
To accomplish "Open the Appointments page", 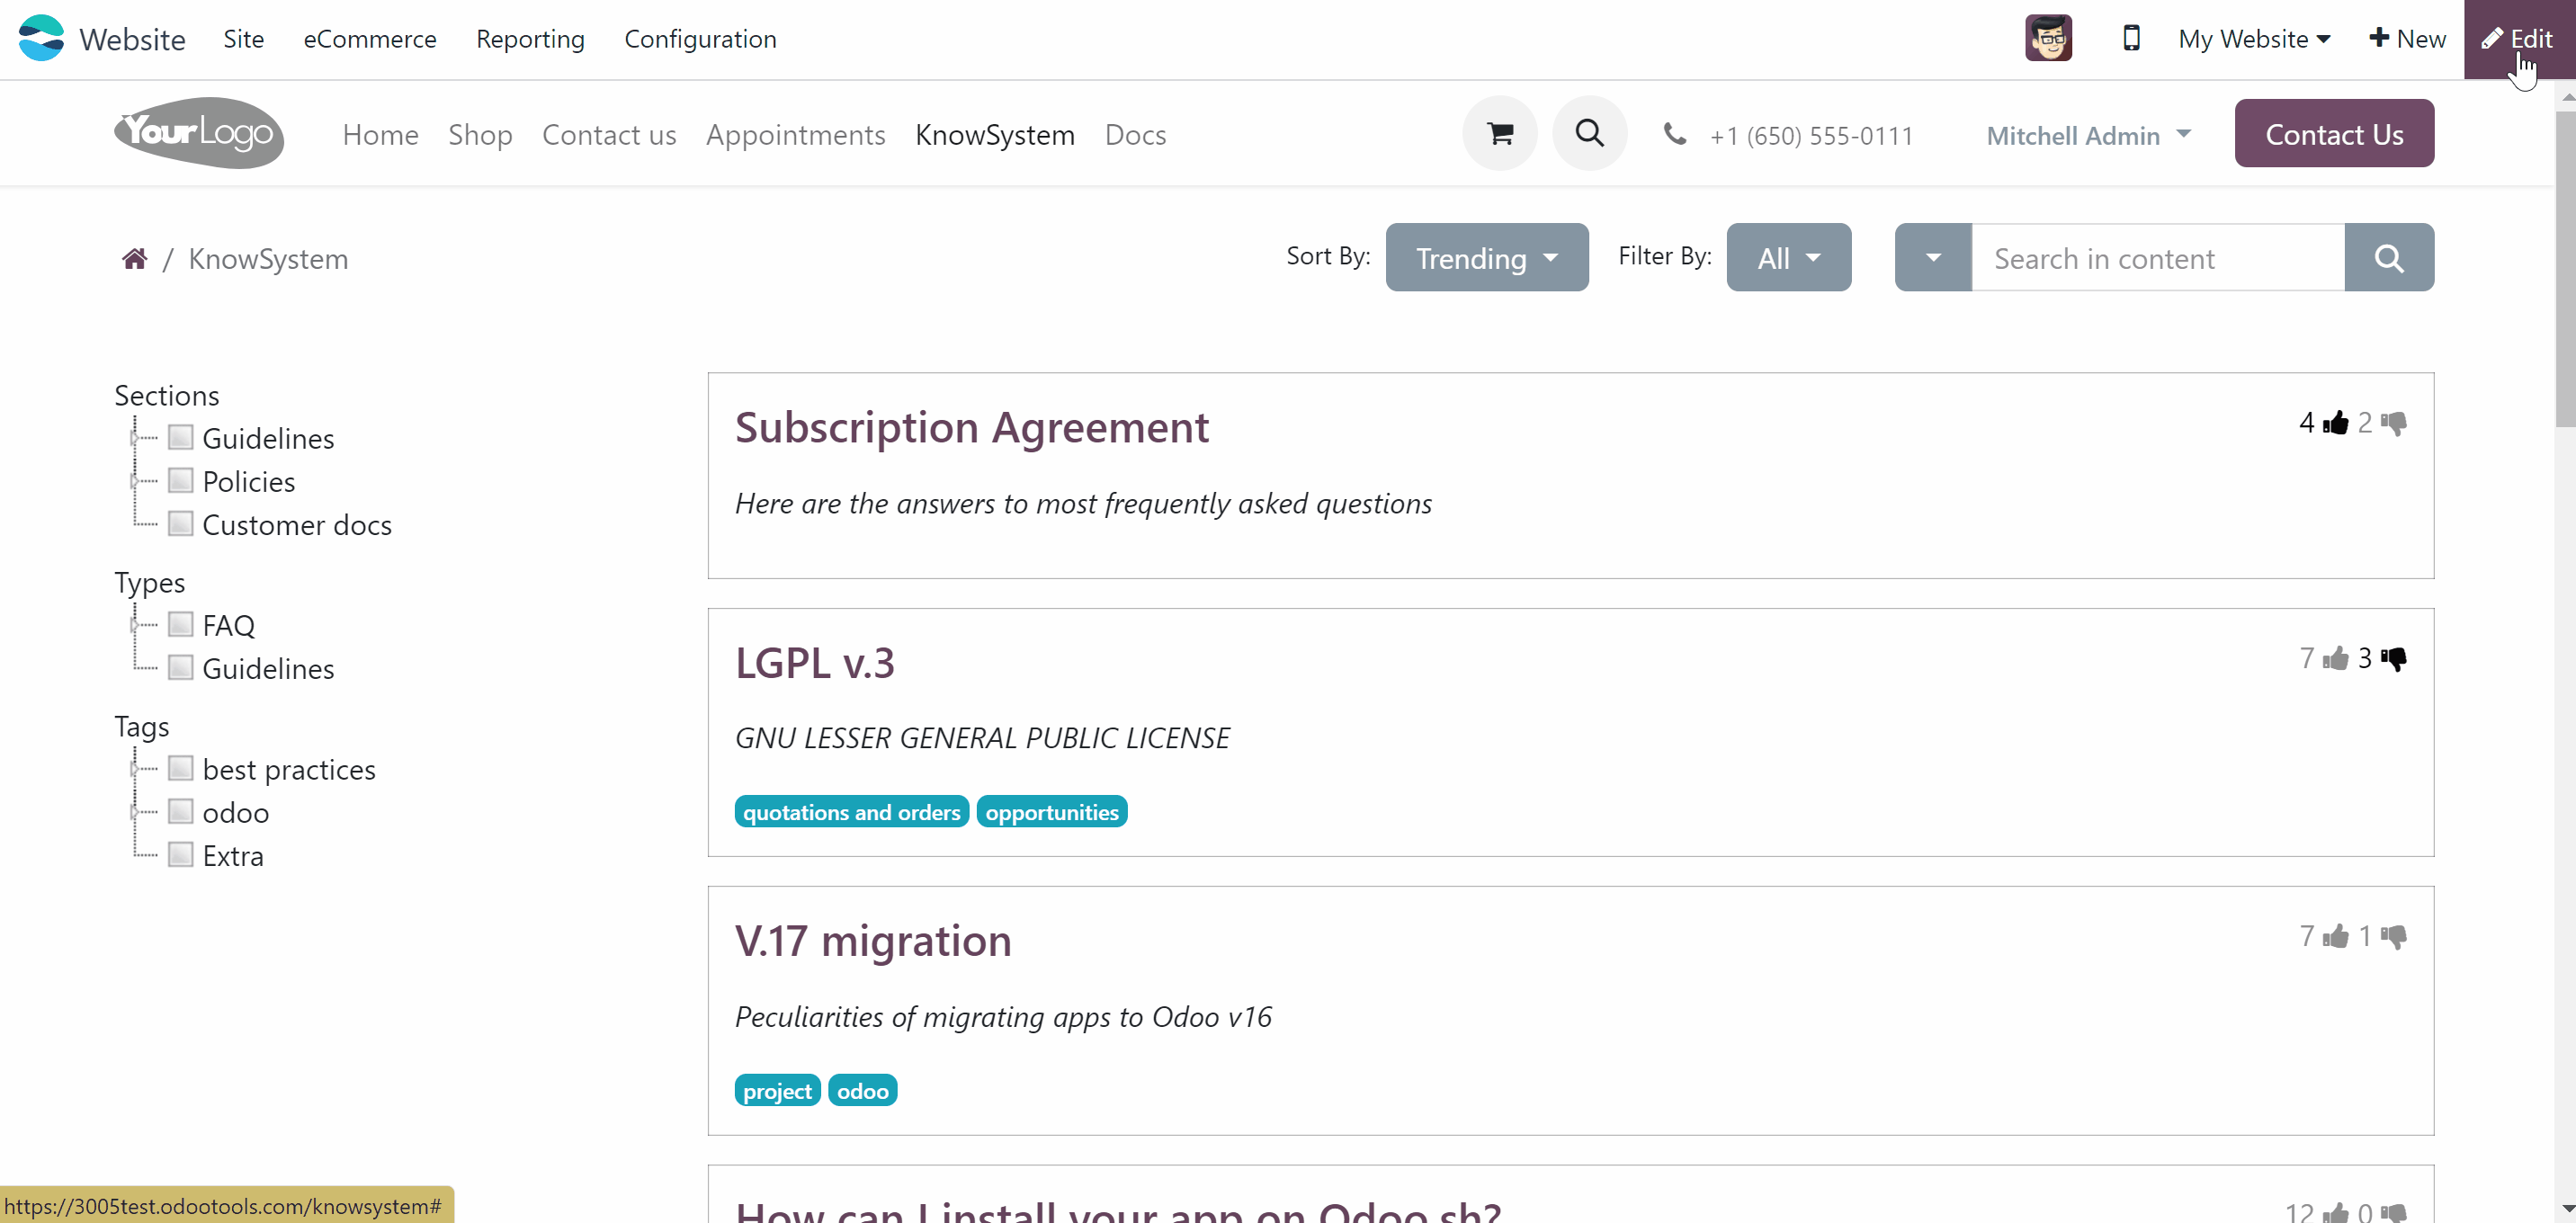I will (795, 135).
